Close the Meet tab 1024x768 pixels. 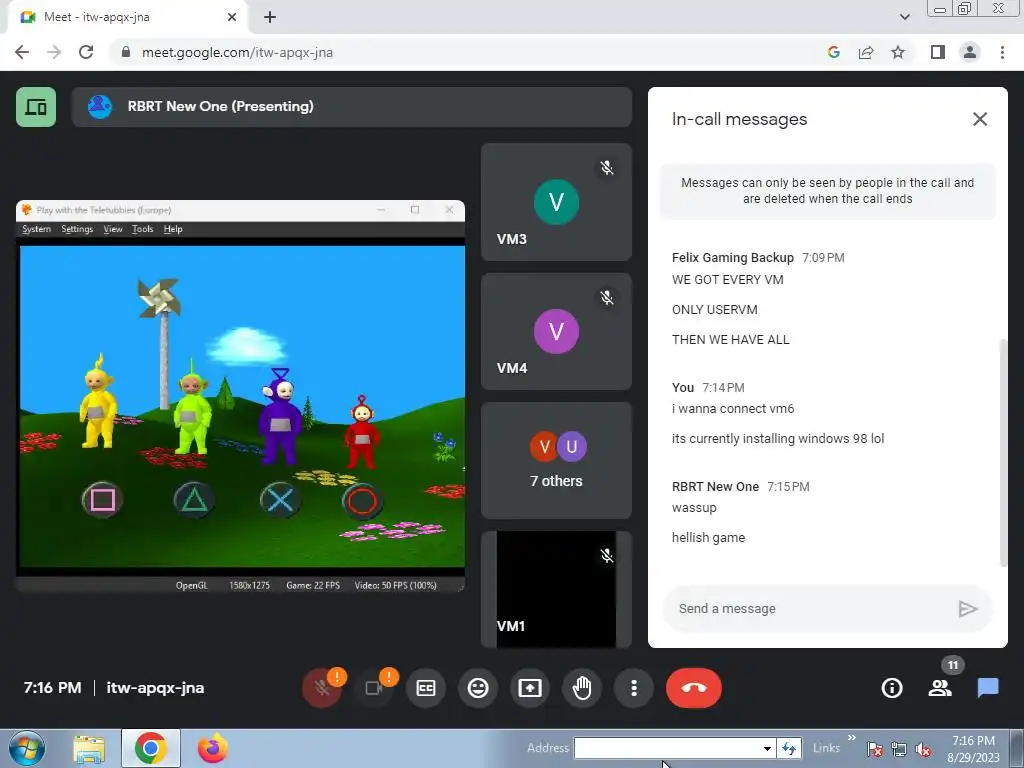click(232, 17)
